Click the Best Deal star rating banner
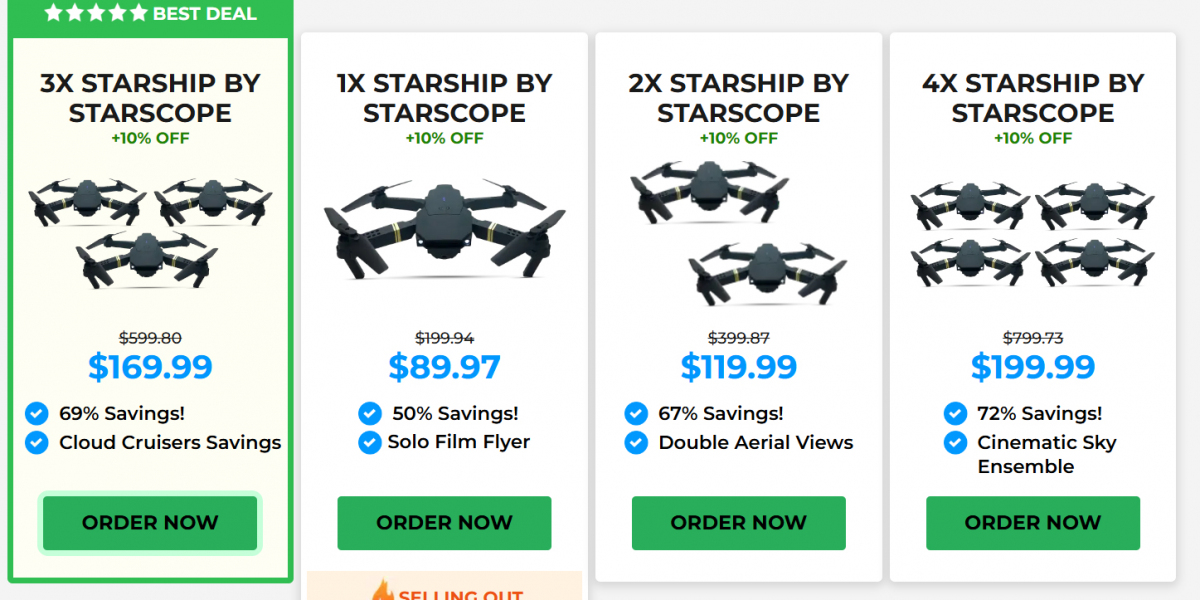The width and height of the screenshot is (1200, 600). (150, 14)
